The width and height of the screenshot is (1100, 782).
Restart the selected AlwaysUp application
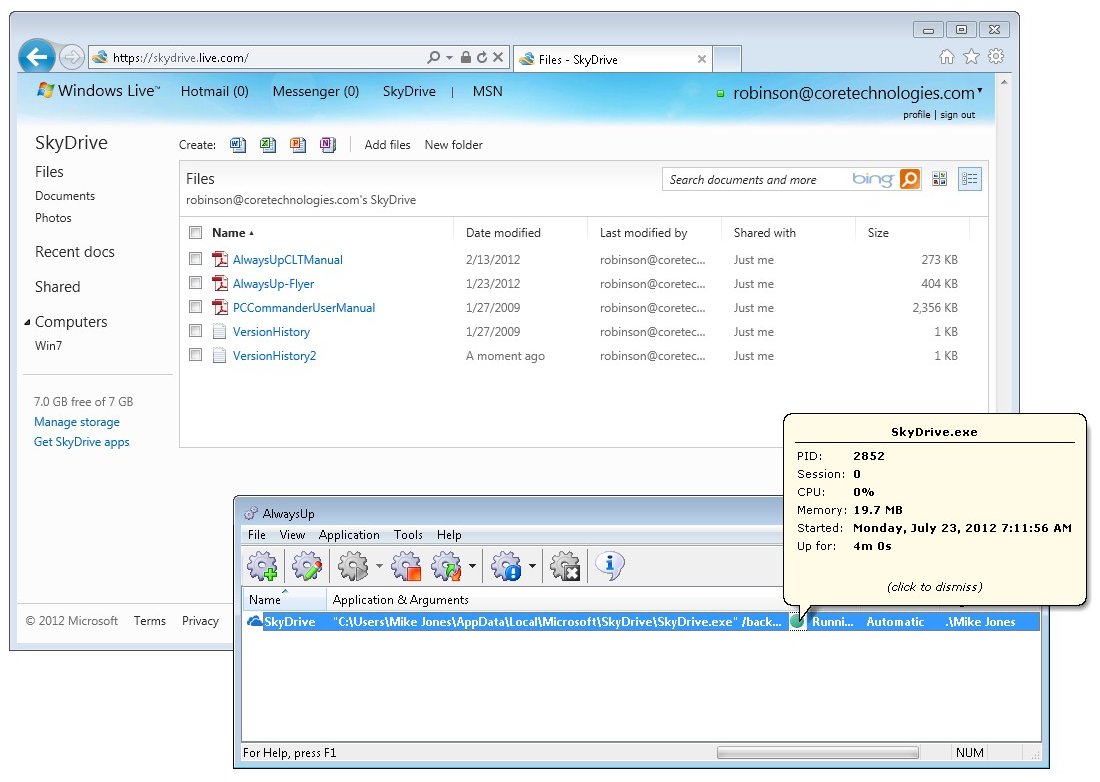tap(447, 566)
